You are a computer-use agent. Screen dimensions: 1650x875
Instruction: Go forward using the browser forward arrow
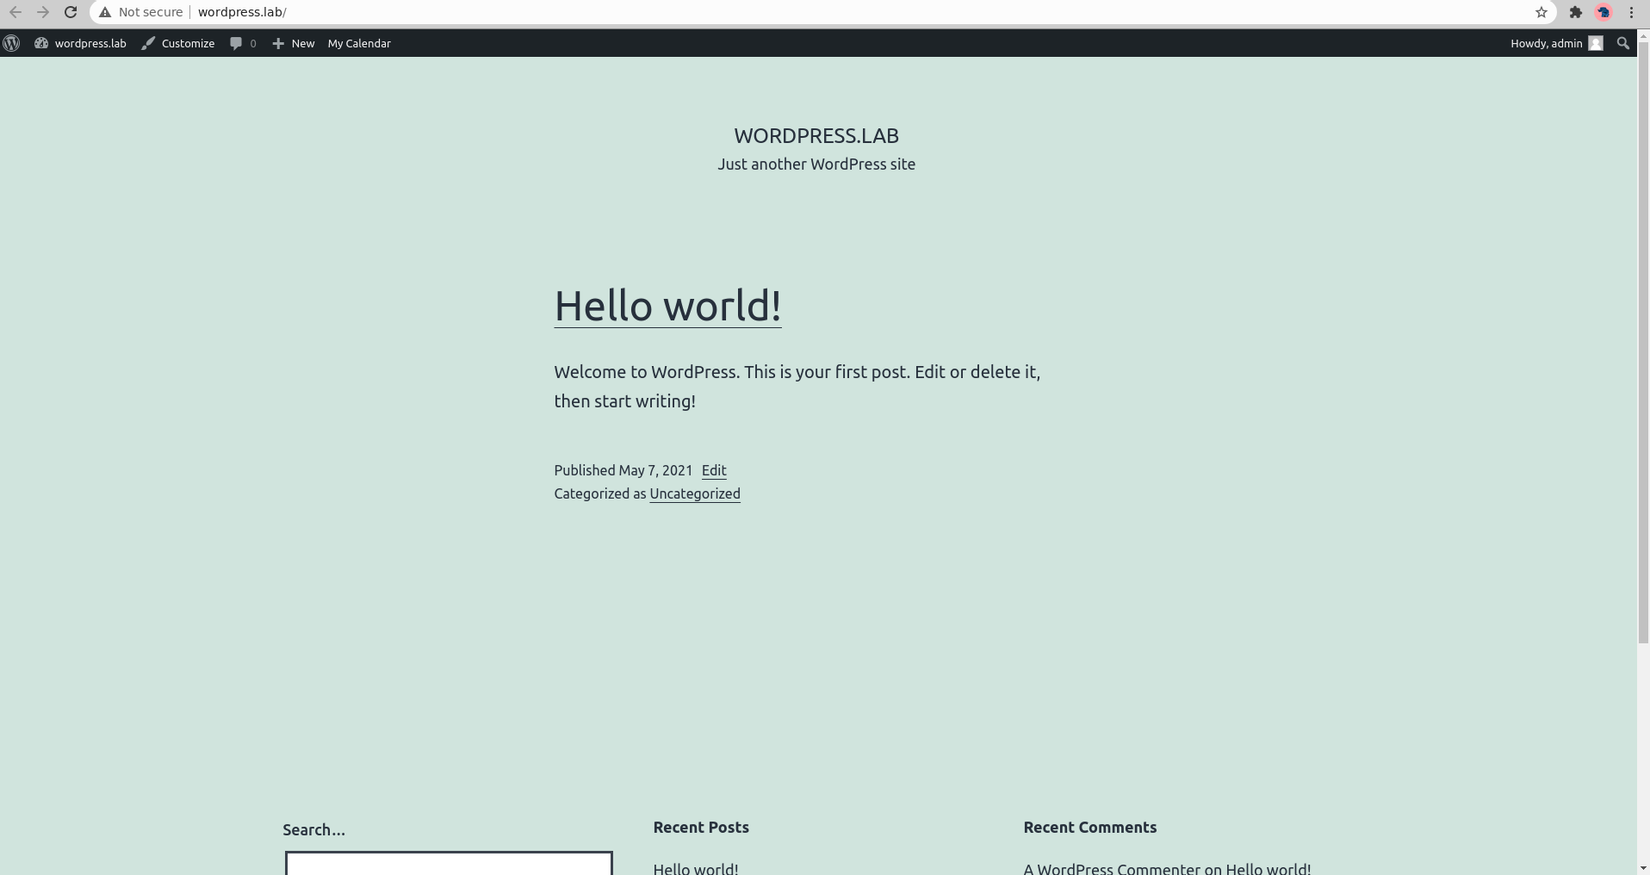pyautogui.click(x=43, y=12)
